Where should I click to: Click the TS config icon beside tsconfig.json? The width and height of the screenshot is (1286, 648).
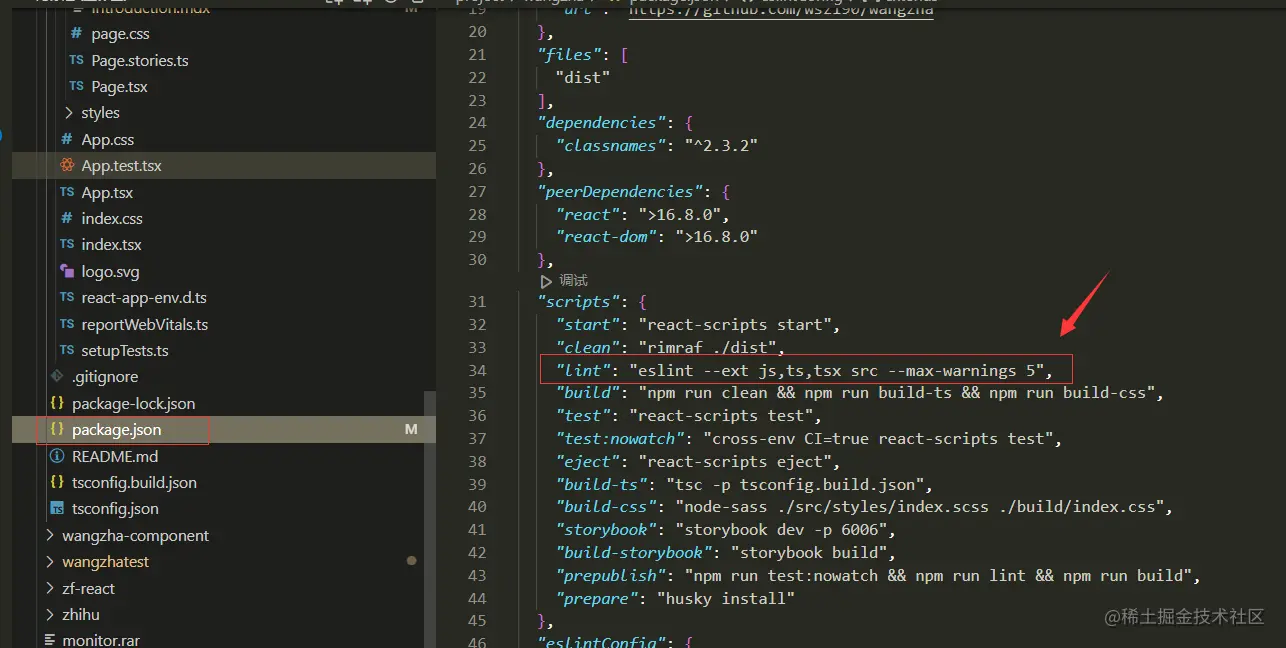(57, 508)
